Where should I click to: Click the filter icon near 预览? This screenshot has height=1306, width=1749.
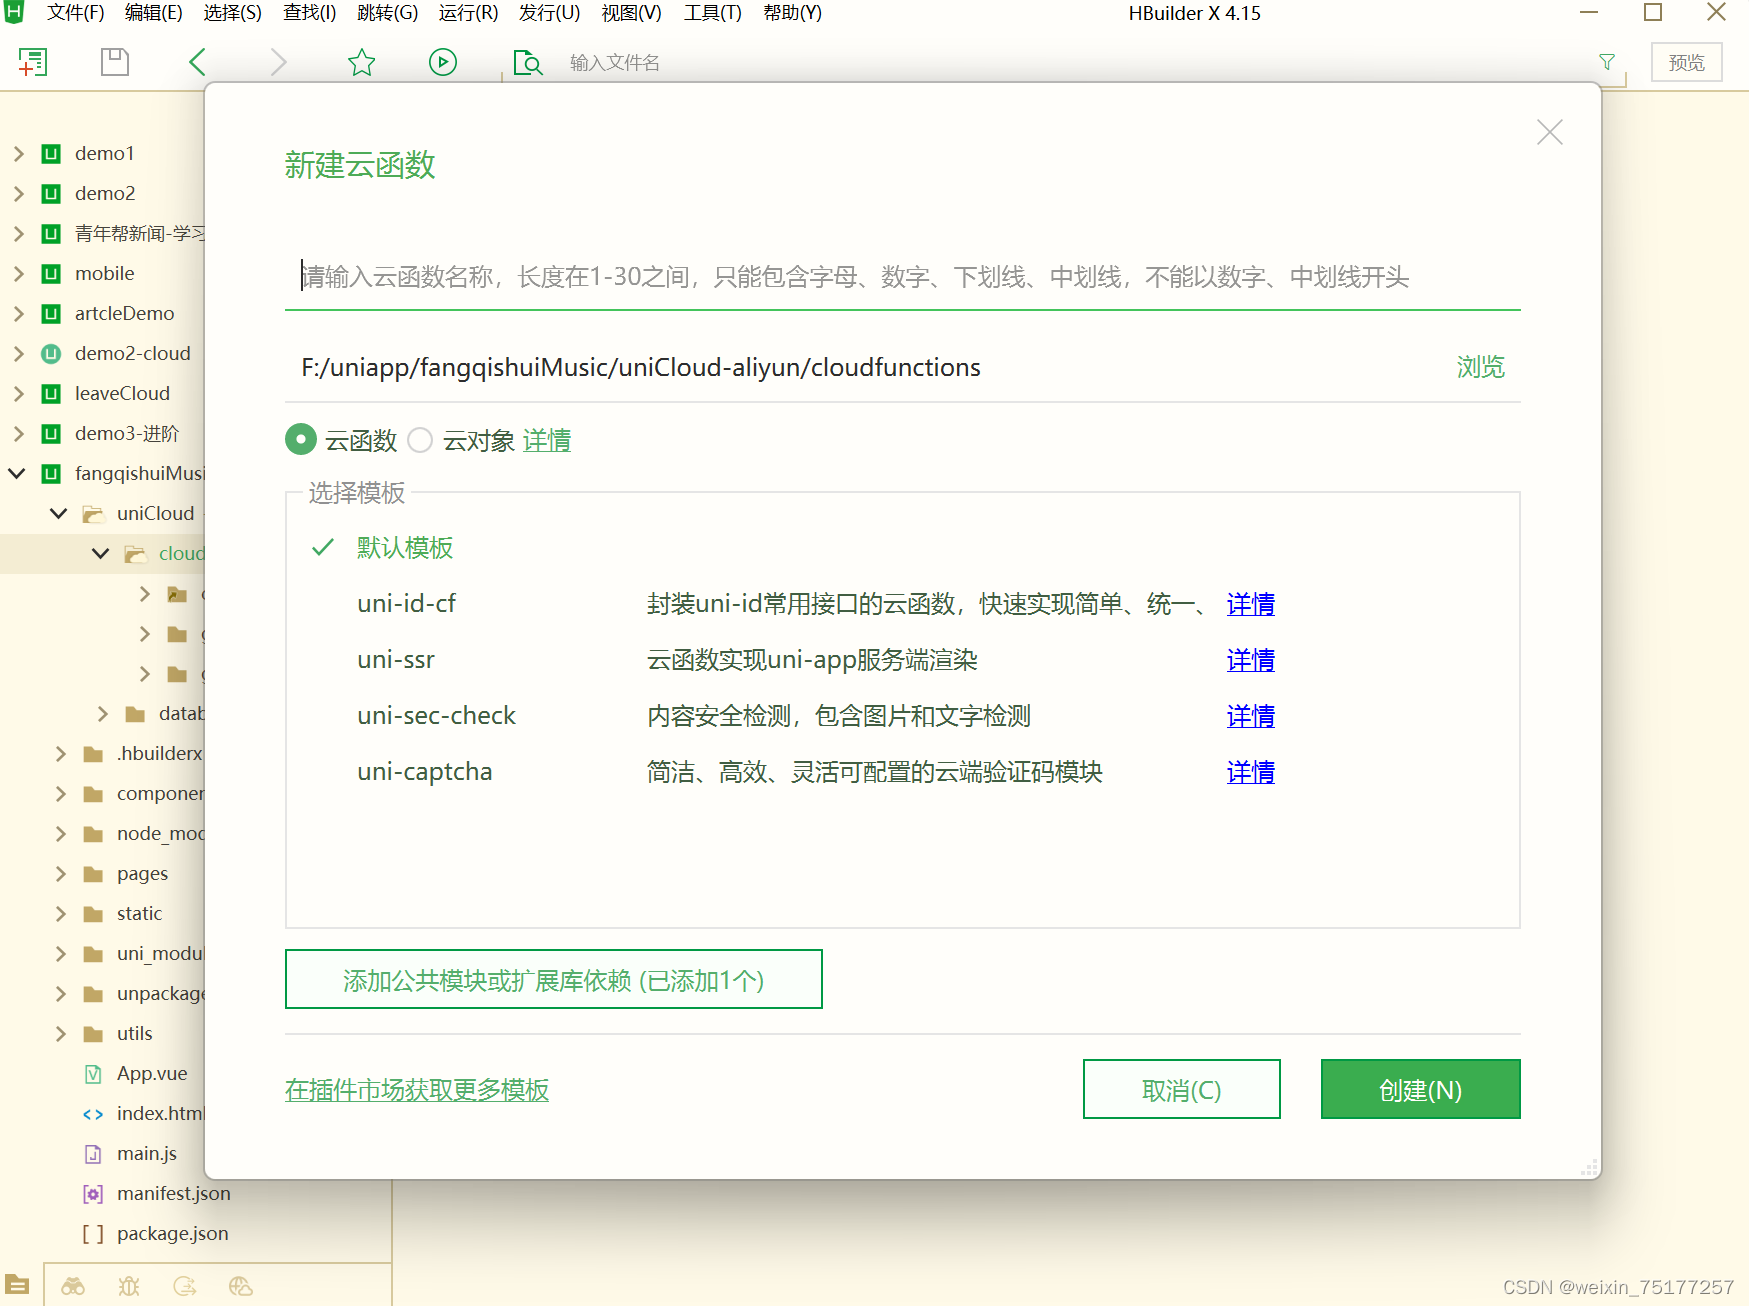(x=1606, y=62)
